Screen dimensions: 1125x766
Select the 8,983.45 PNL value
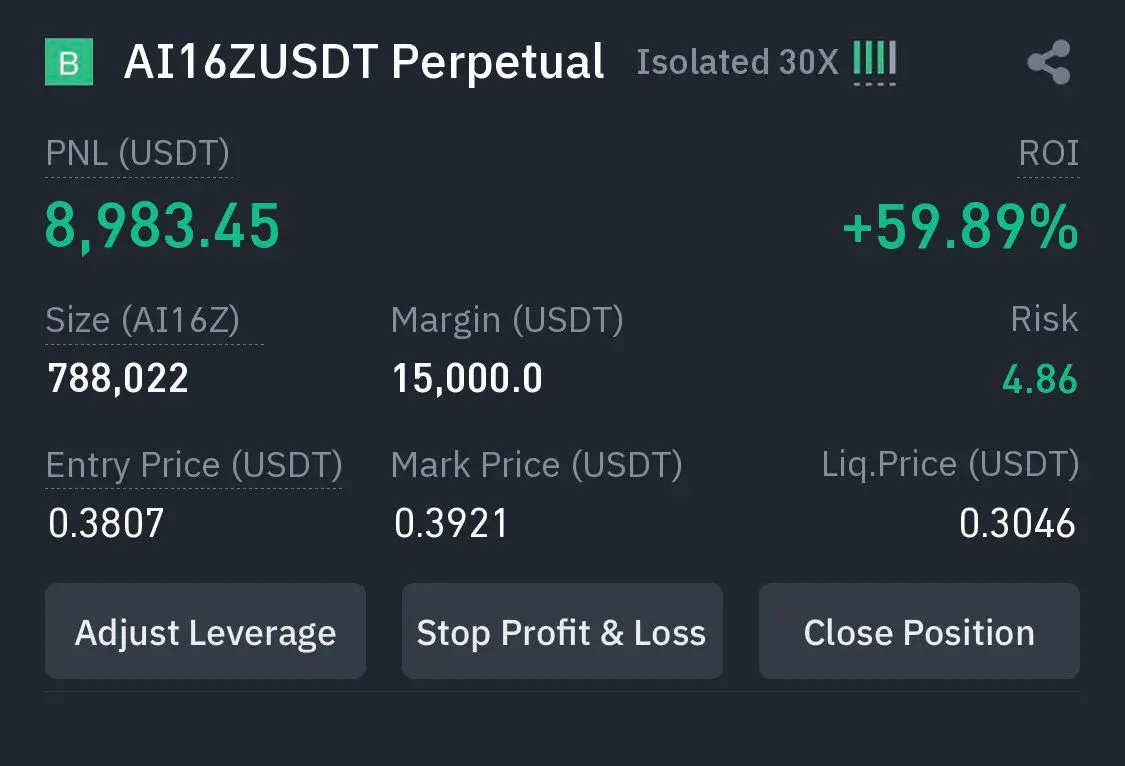162,227
